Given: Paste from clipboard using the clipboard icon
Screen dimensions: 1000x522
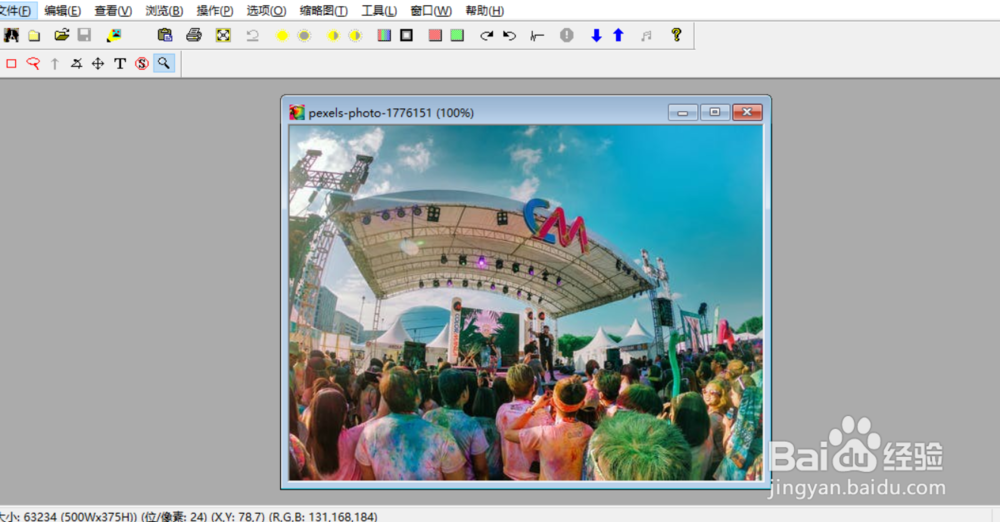Looking at the screenshot, I should 165,35.
